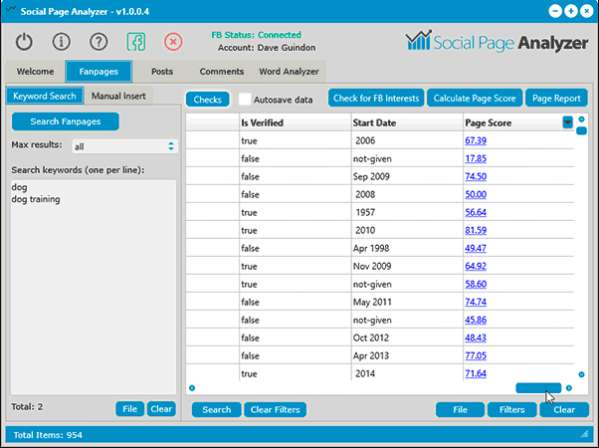Open page score link 49.47
599x448 pixels.
tap(476, 248)
